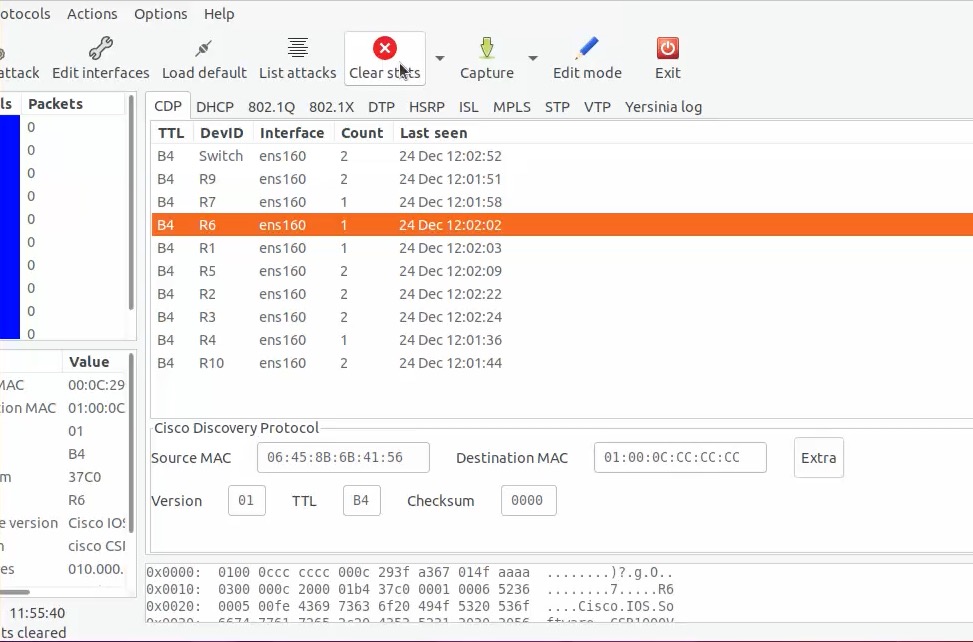Image resolution: width=973 pixels, height=642 pixels.
Task: Select the R3 device row
Action: [x=562, y=316]
